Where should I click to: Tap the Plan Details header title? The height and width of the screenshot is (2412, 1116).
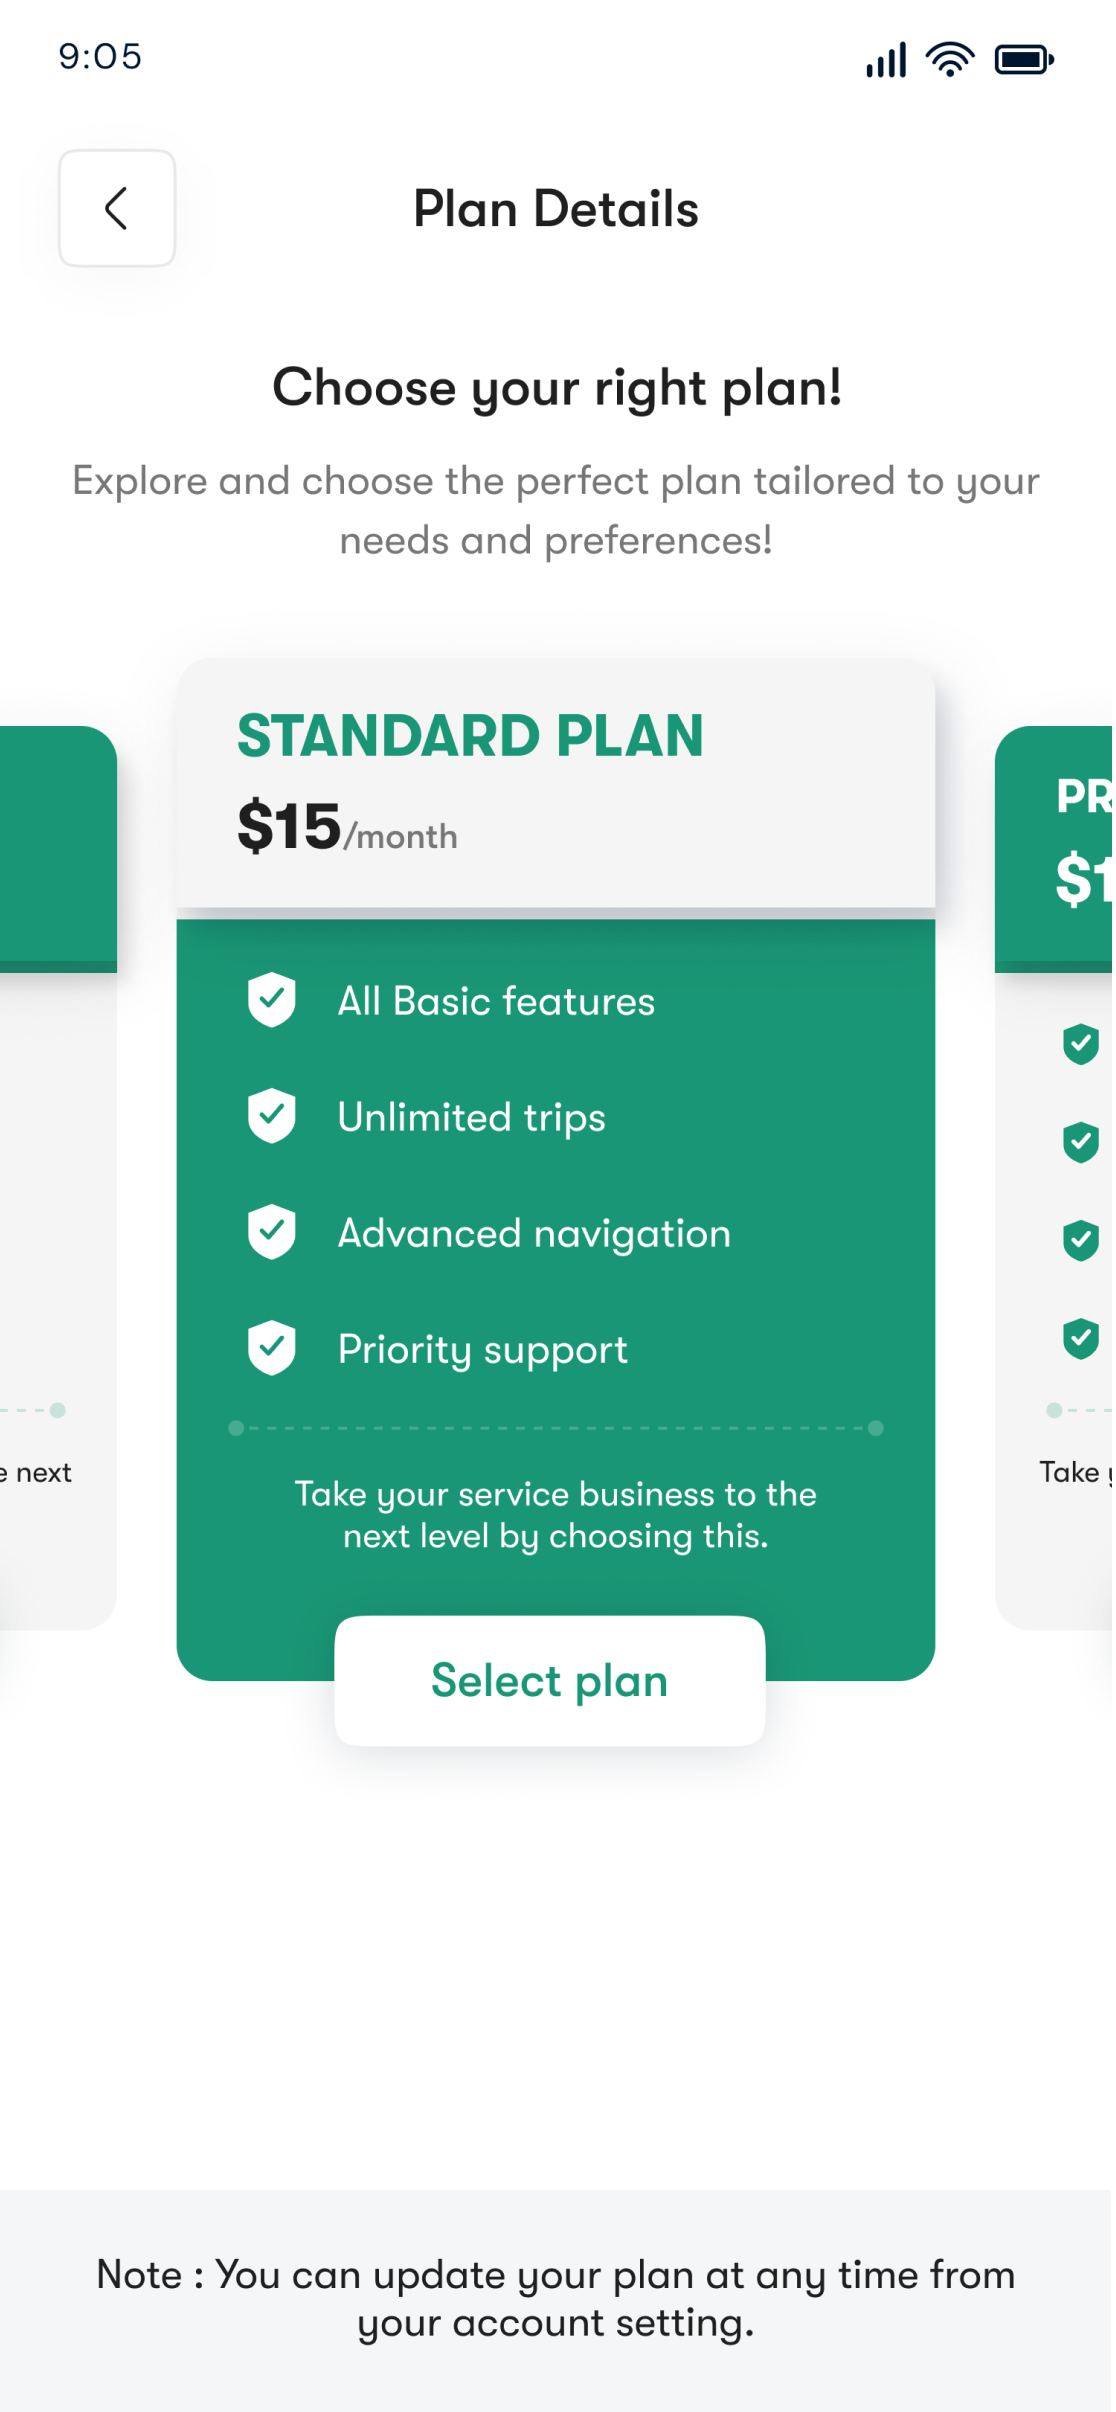click(x=556, y=209)
